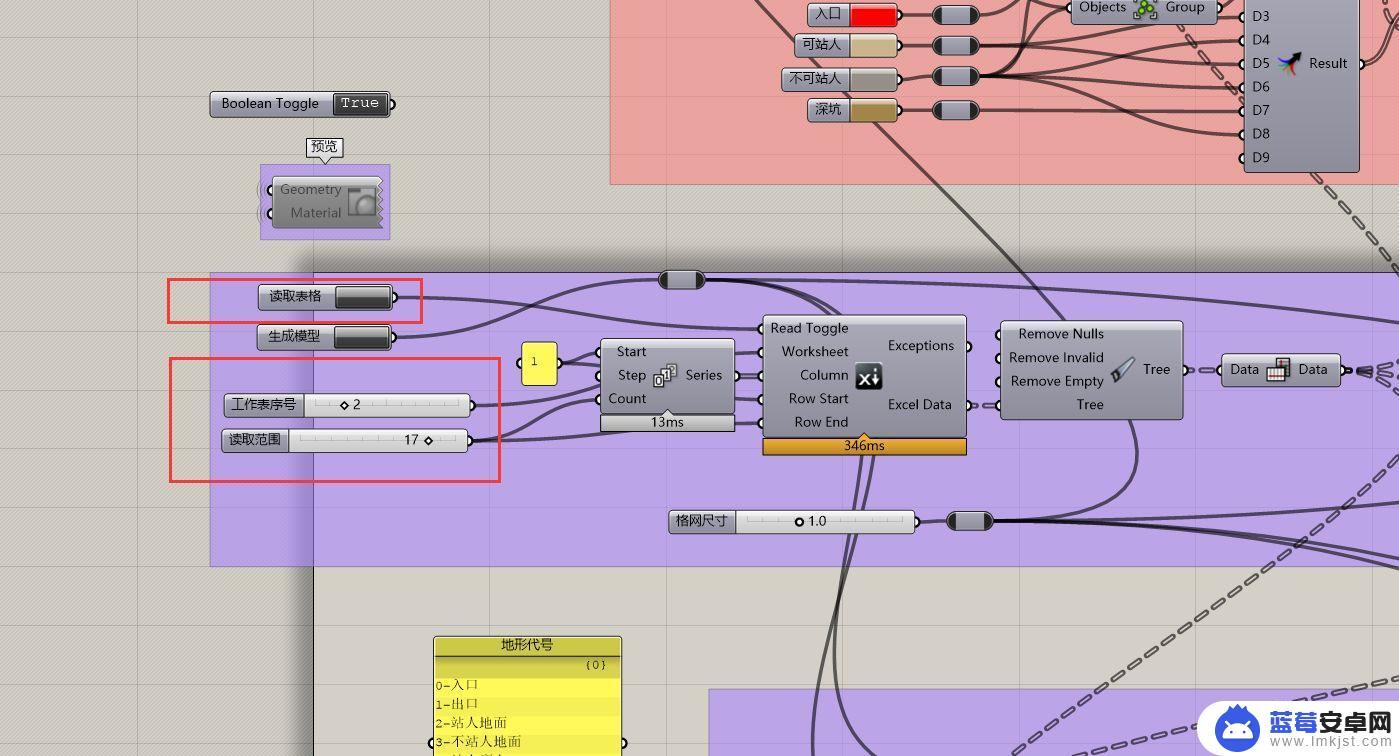Click the Read Toggle input
This screenshot has height=756, width=1399.
(809, 328)
